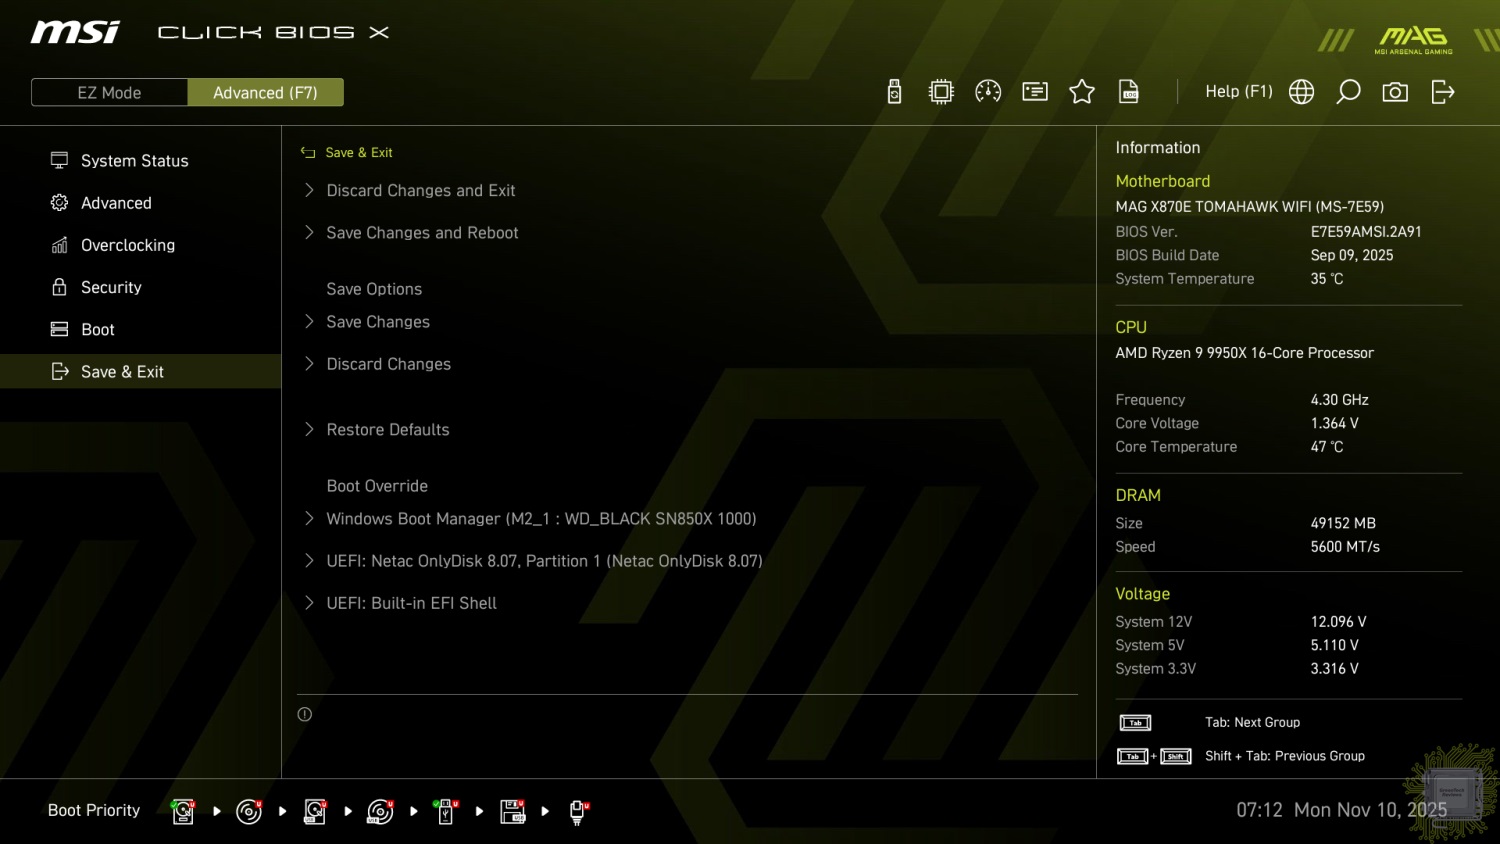Image resolution: width=1500 pixels, height=844 pixels.
Task: Click Help (F1) text button
Action: click(x=1238, y=91)
